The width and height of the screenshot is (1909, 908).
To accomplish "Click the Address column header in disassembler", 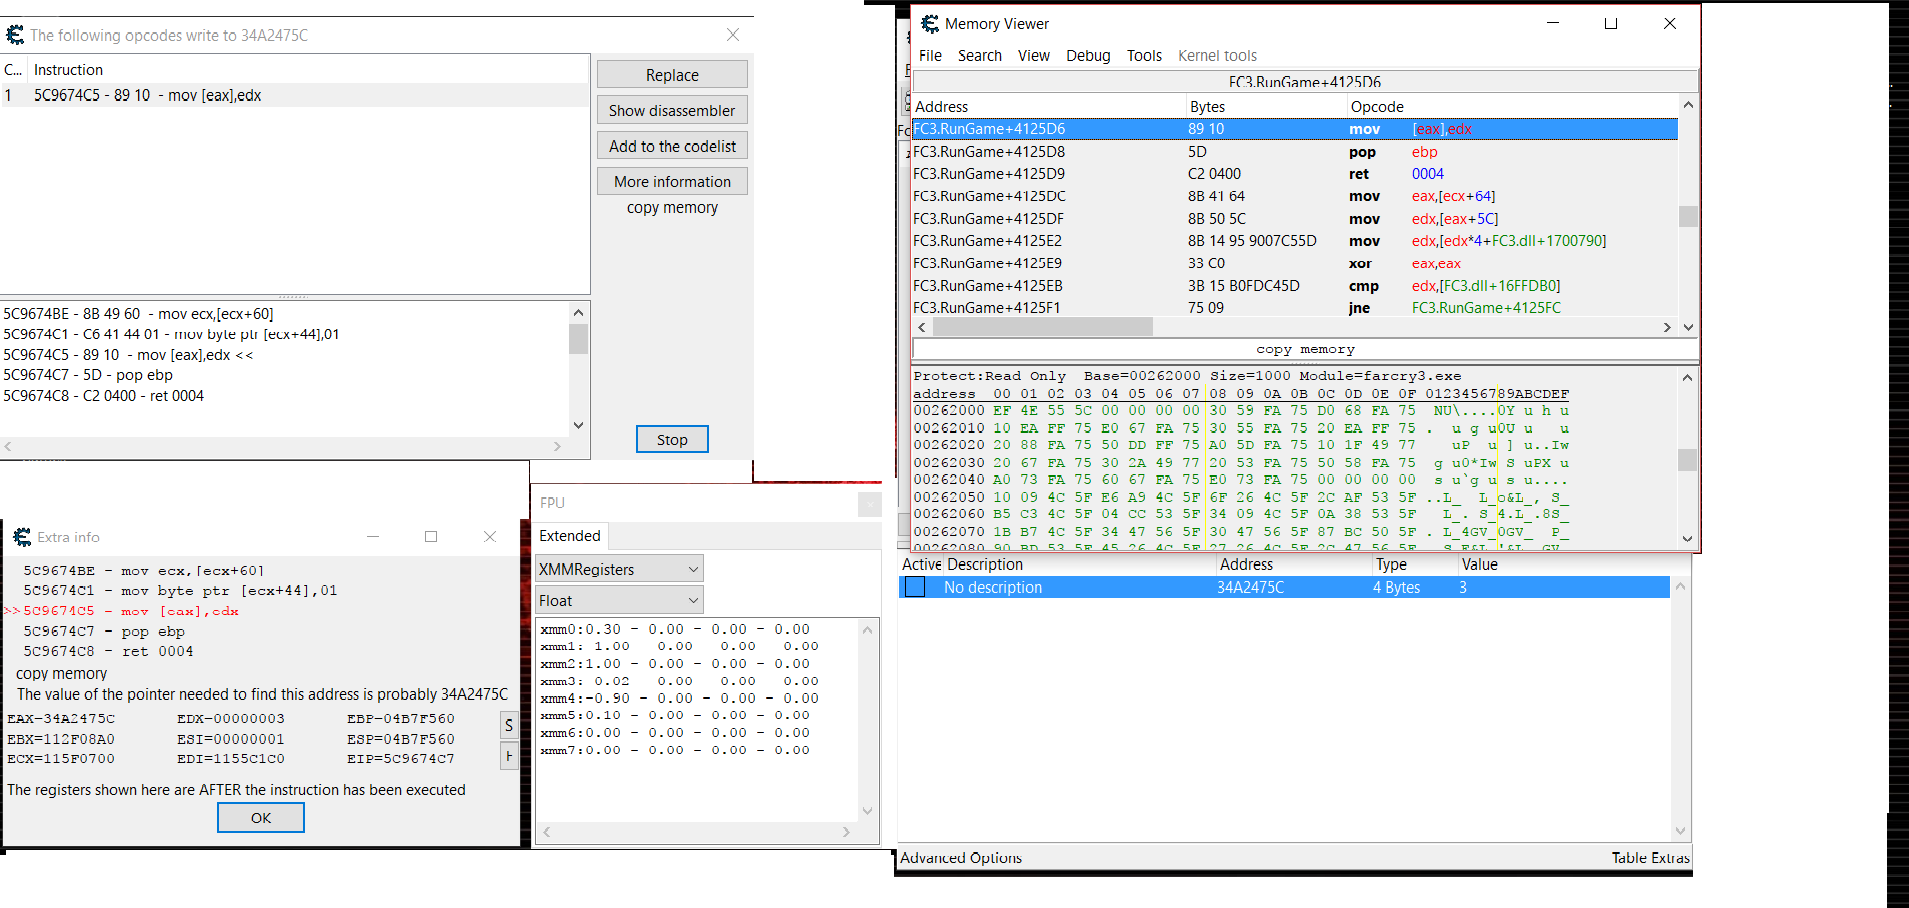I will pos(1048,106).
